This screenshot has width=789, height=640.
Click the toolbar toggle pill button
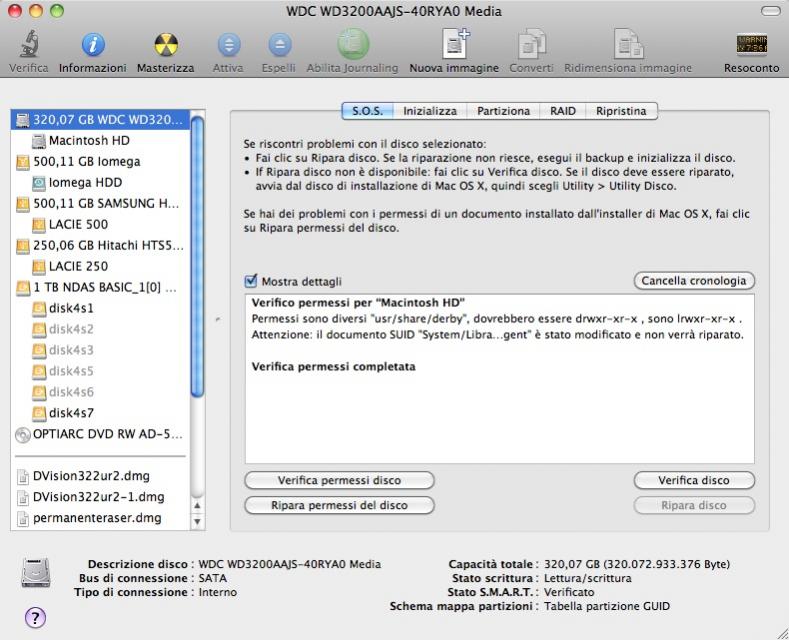(x=770, y=11)
